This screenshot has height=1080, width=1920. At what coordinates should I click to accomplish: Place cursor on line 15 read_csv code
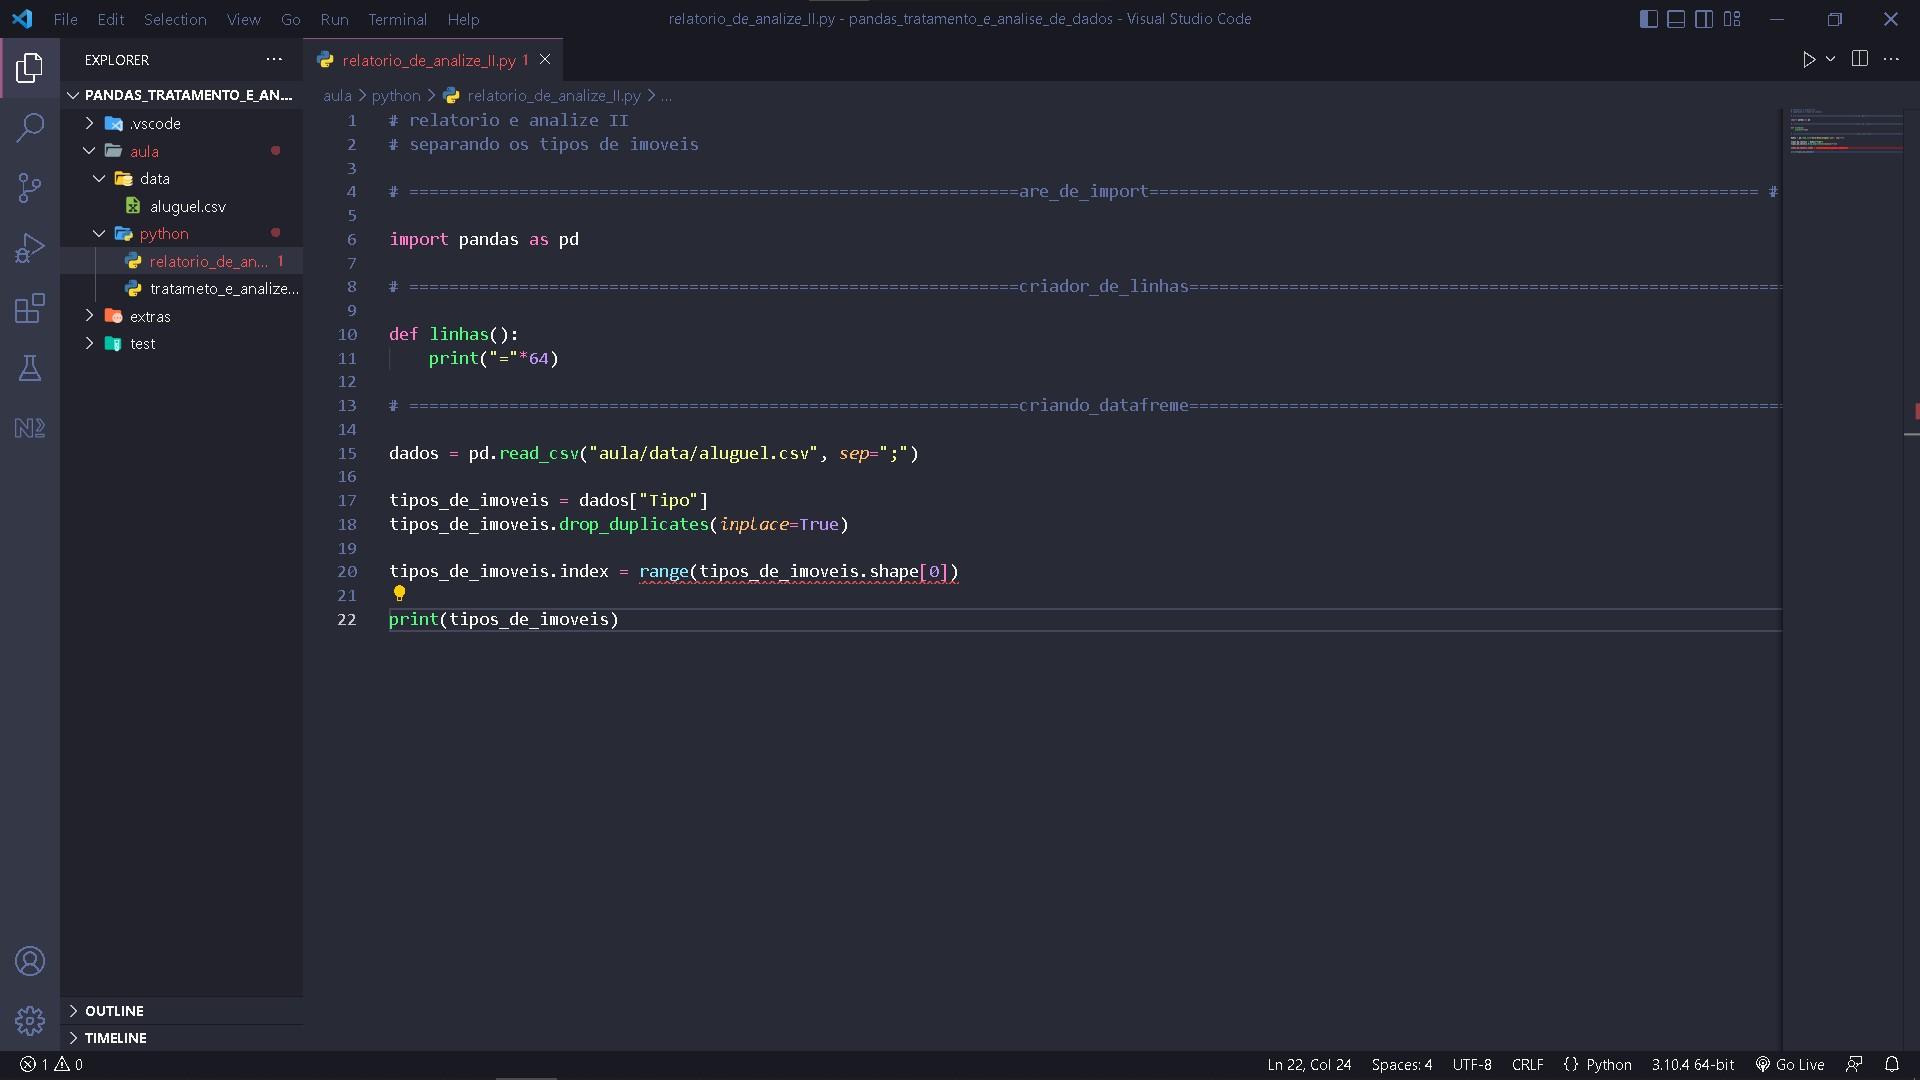click(x=654, y=453)
